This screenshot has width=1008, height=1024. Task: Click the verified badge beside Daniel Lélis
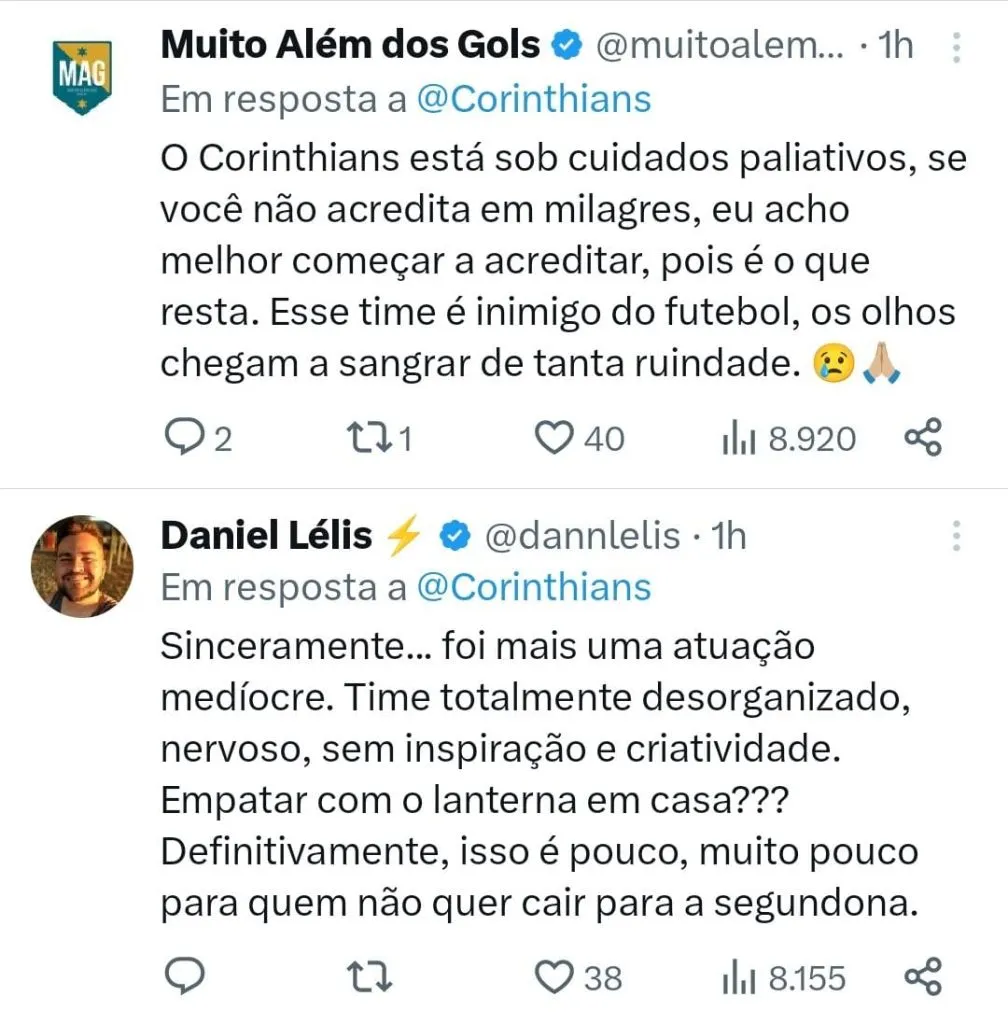[455, 537]
